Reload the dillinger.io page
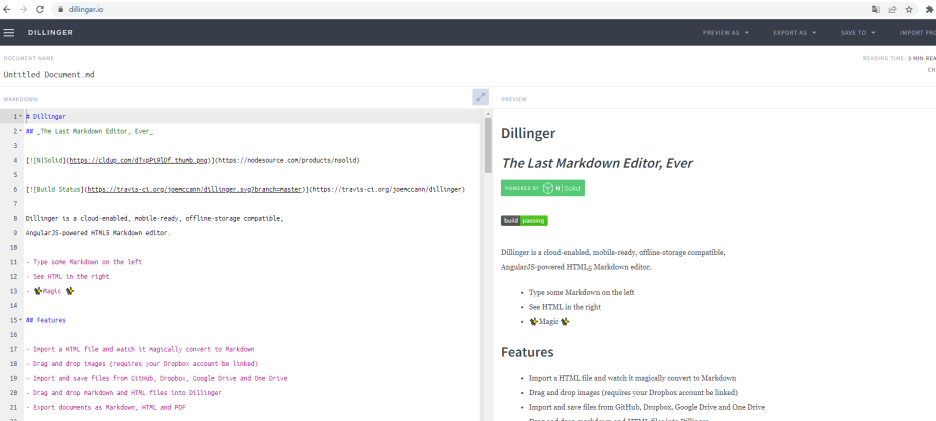The image size is (936, 421). click(40, 9)
